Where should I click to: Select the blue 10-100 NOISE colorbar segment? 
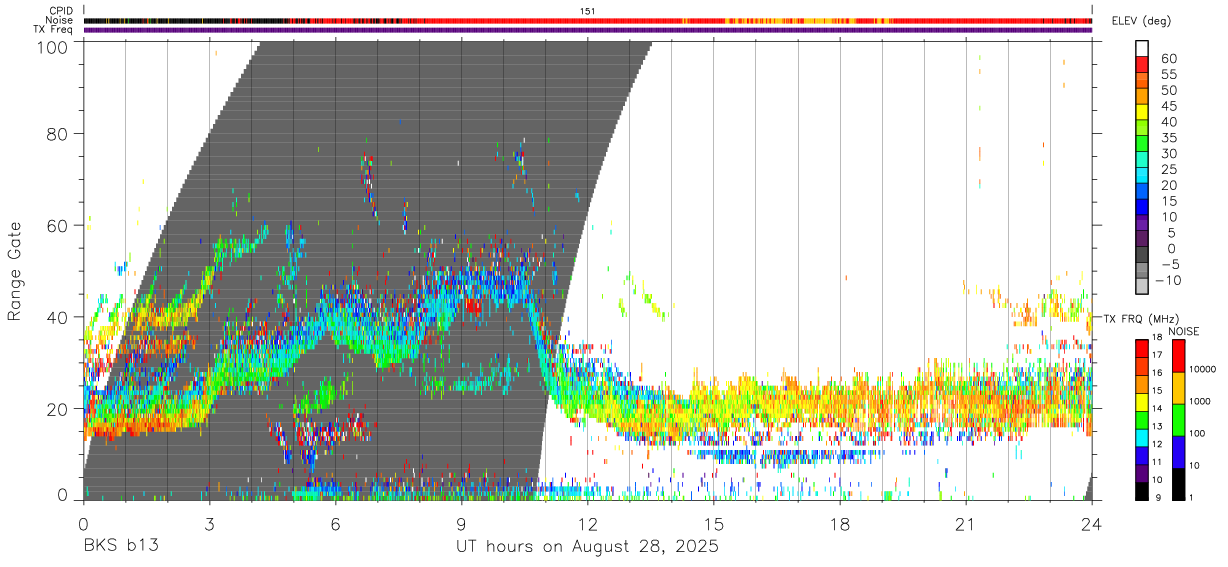click(x=1179, y=452)
